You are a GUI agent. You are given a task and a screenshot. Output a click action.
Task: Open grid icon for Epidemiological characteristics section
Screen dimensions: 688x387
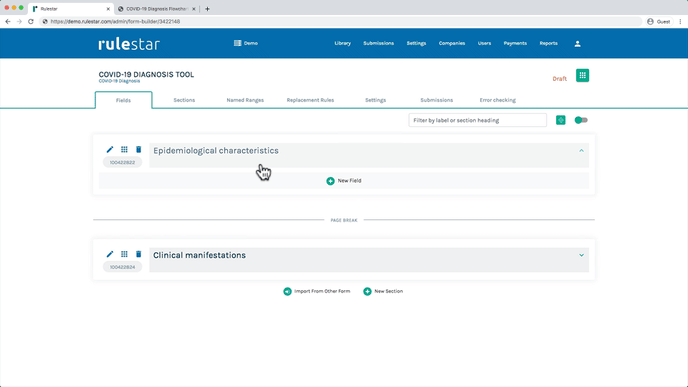tap(124, 150)
